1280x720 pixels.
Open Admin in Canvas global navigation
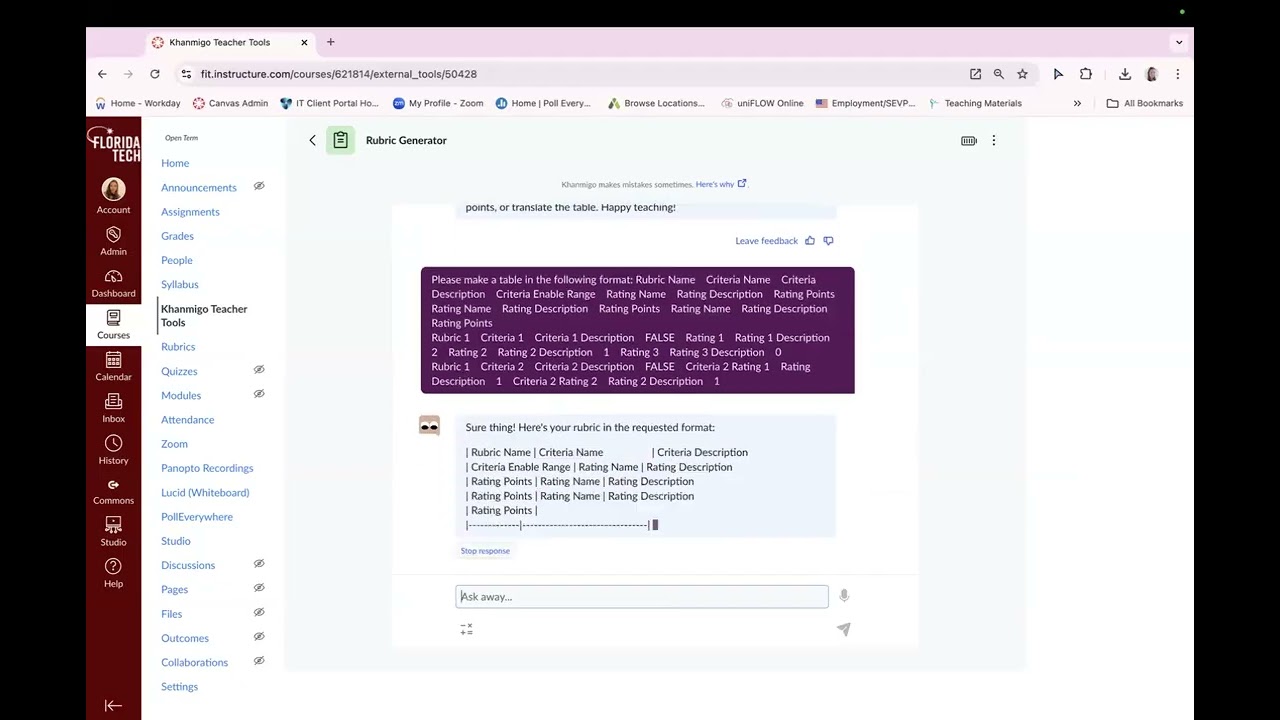tap(113, 241)
